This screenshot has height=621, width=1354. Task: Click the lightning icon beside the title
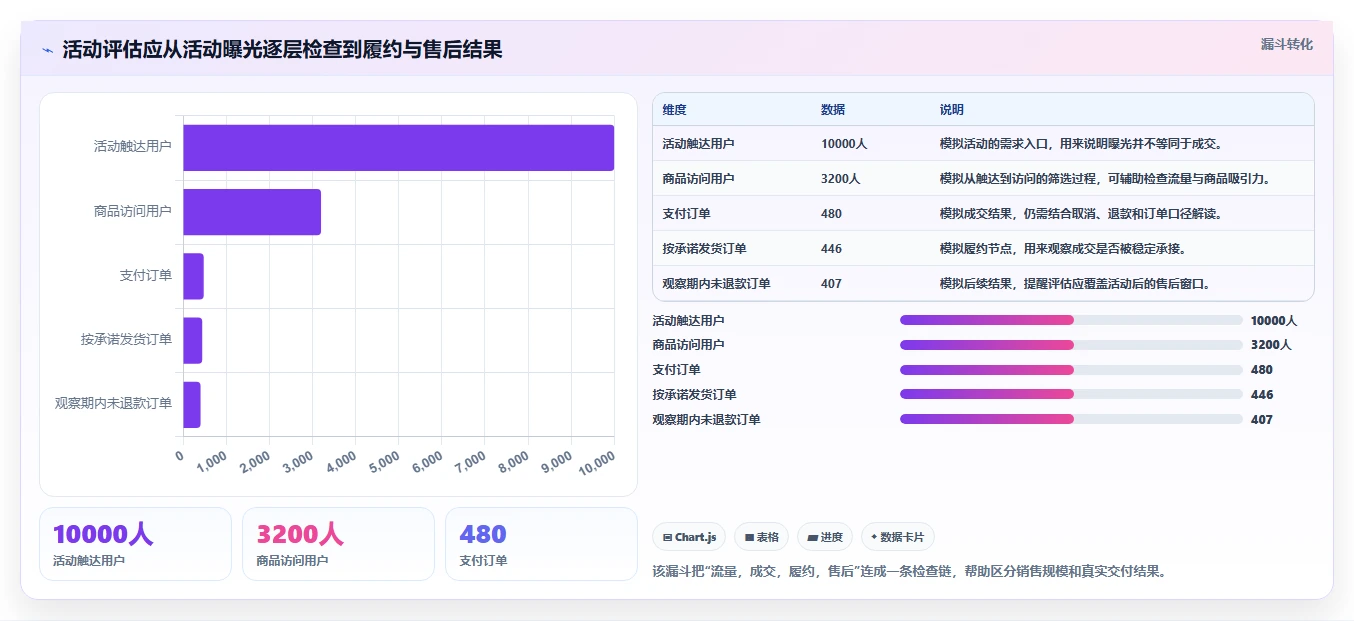tap(48, 50)
